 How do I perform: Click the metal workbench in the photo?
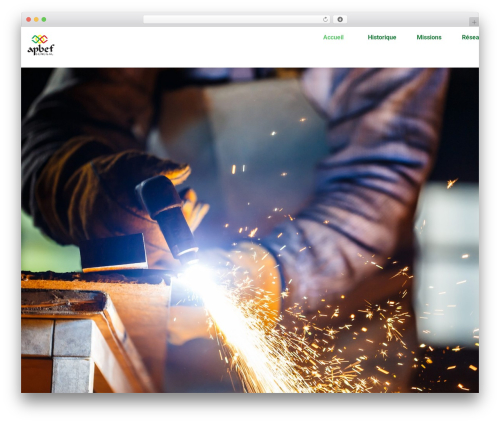coord(83,333)
